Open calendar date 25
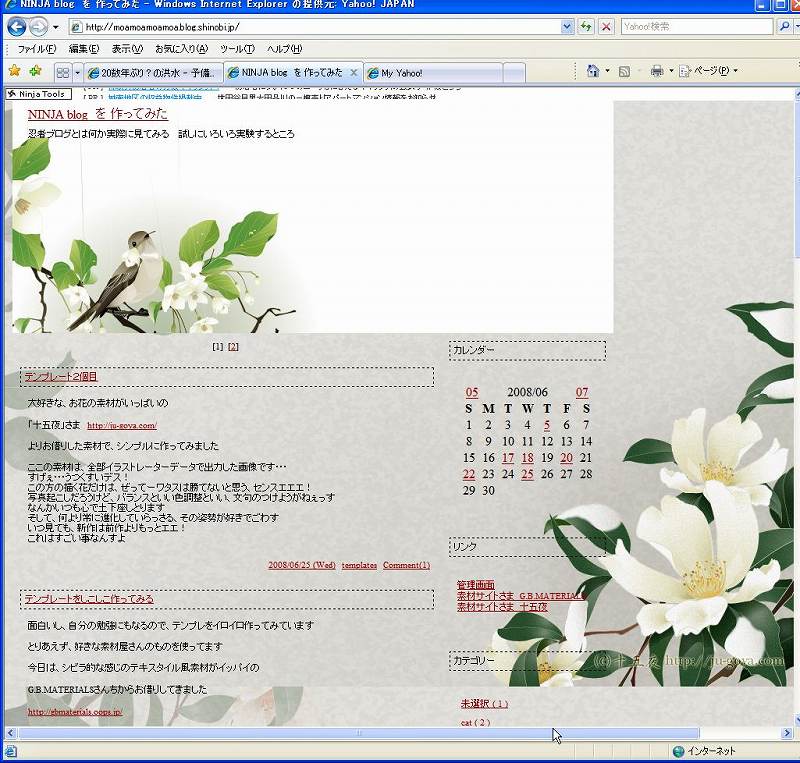 click(528, 474)
